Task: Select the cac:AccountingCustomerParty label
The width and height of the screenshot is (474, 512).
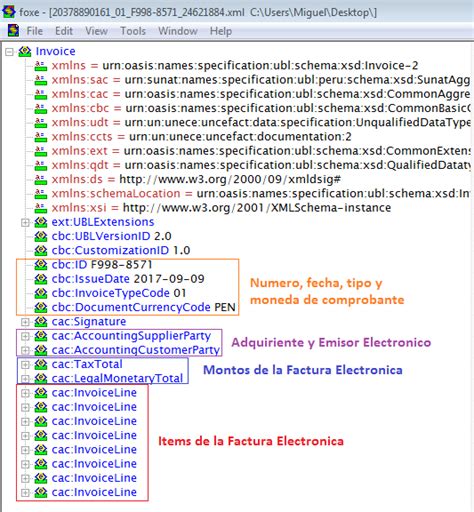Action: 135,350
